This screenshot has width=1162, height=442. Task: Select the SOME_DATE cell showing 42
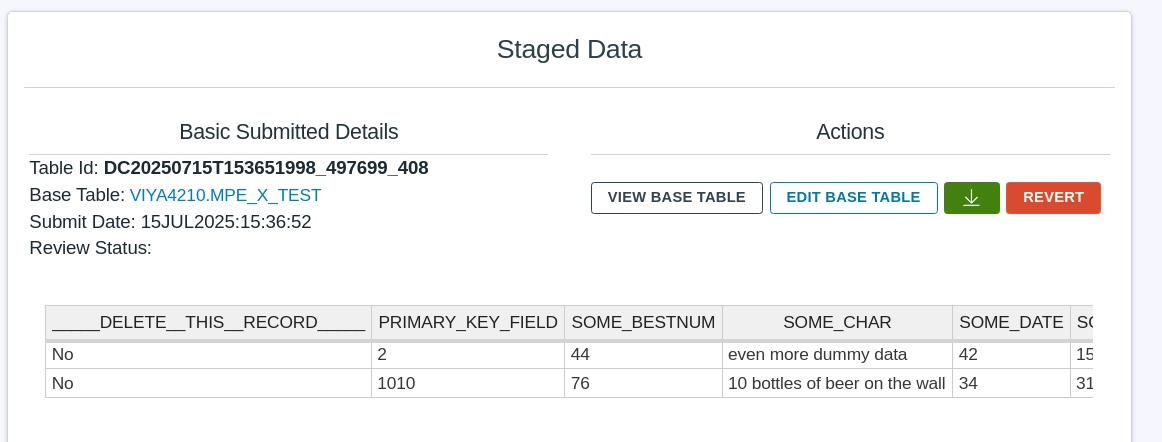tap(968, 355)
